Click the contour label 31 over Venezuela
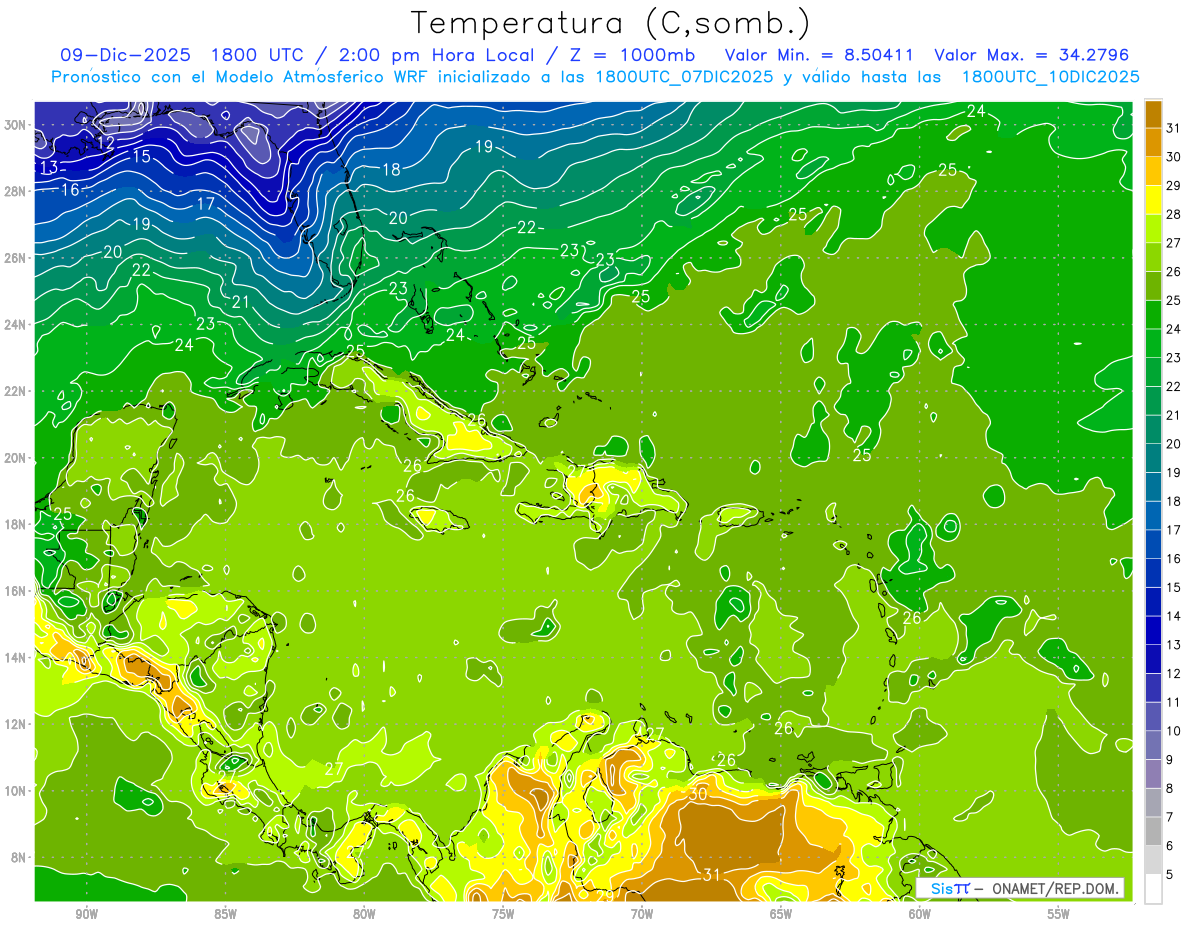The height and width of the screenshot is (927, 1200). [712, 875]
